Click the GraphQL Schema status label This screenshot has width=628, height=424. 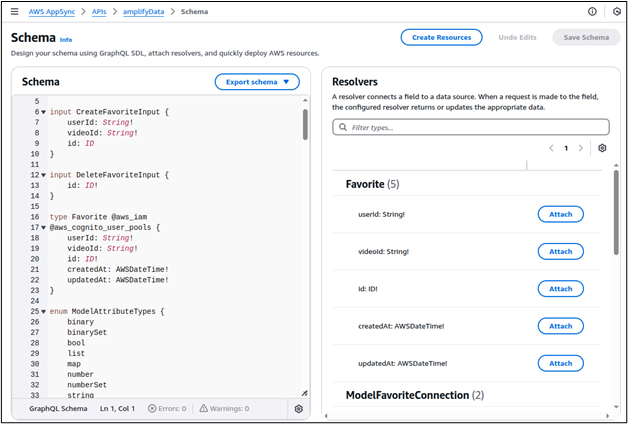[x=58, y=409]
